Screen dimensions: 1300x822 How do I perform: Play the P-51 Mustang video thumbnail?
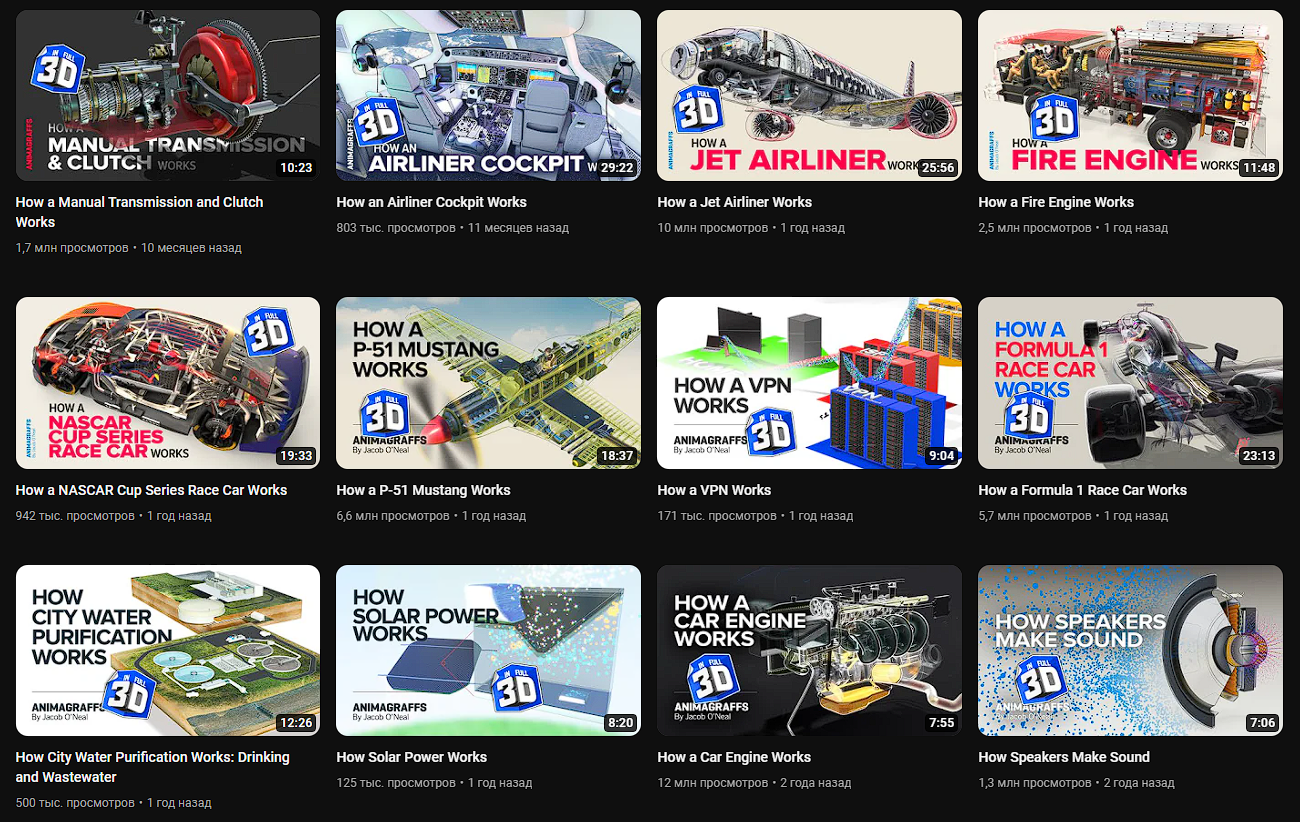(x=489, y=383)
